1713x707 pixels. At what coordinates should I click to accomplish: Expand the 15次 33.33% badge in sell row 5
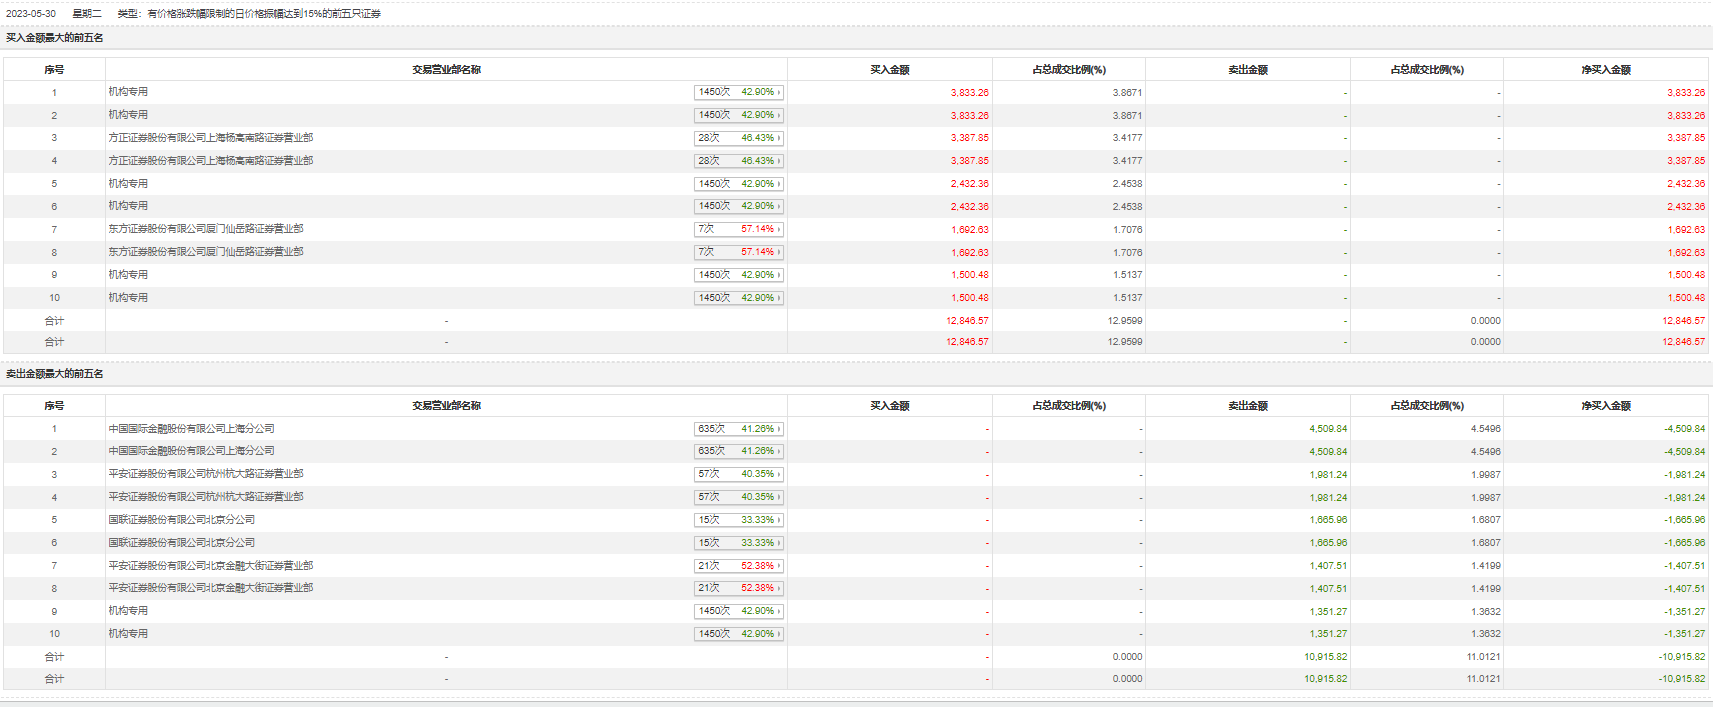point(738,520)
